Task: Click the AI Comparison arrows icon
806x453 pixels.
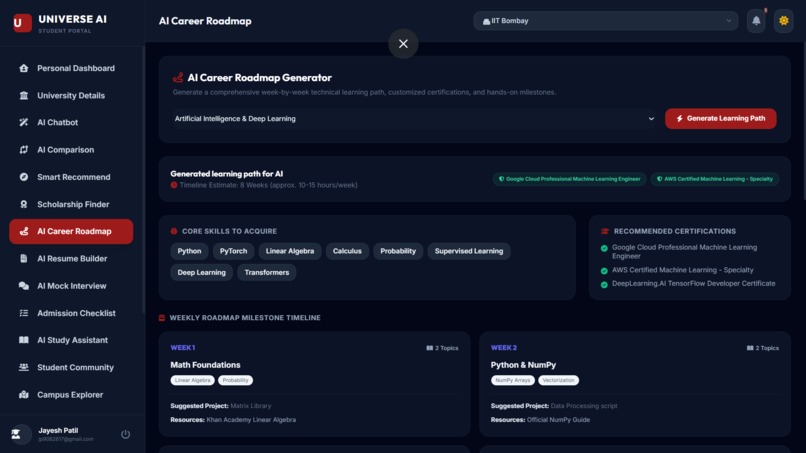Action: point(24,150)
